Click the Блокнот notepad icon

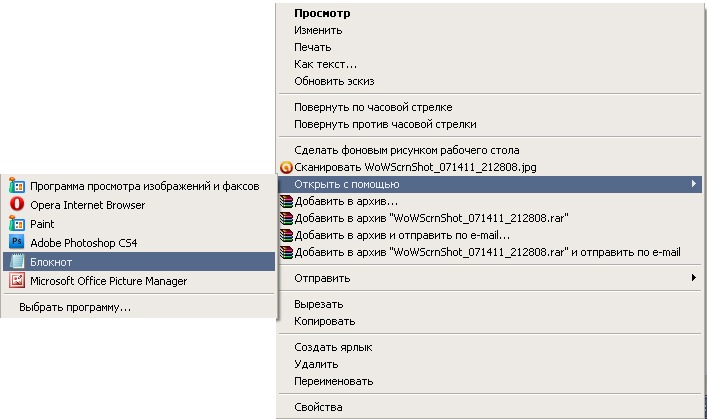coord(17,262)
